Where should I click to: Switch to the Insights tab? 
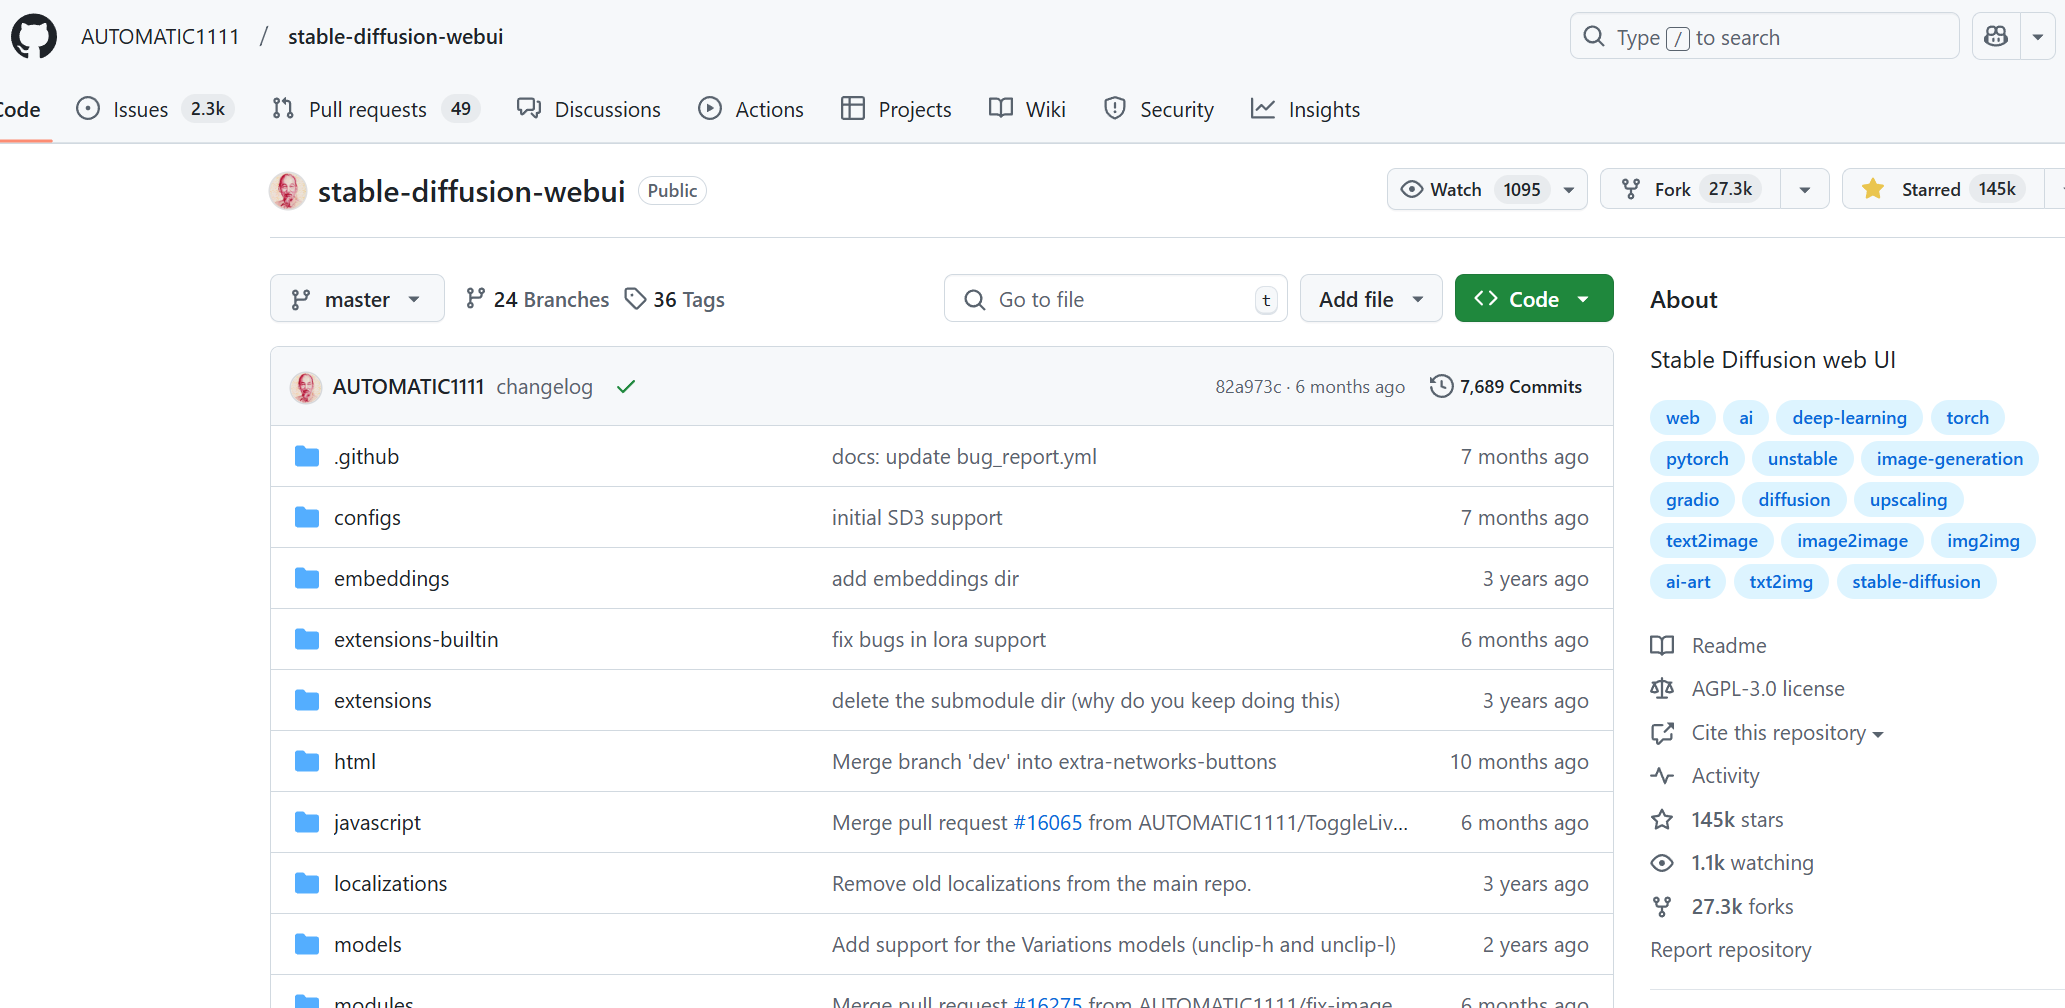(x=1305, y=109)
